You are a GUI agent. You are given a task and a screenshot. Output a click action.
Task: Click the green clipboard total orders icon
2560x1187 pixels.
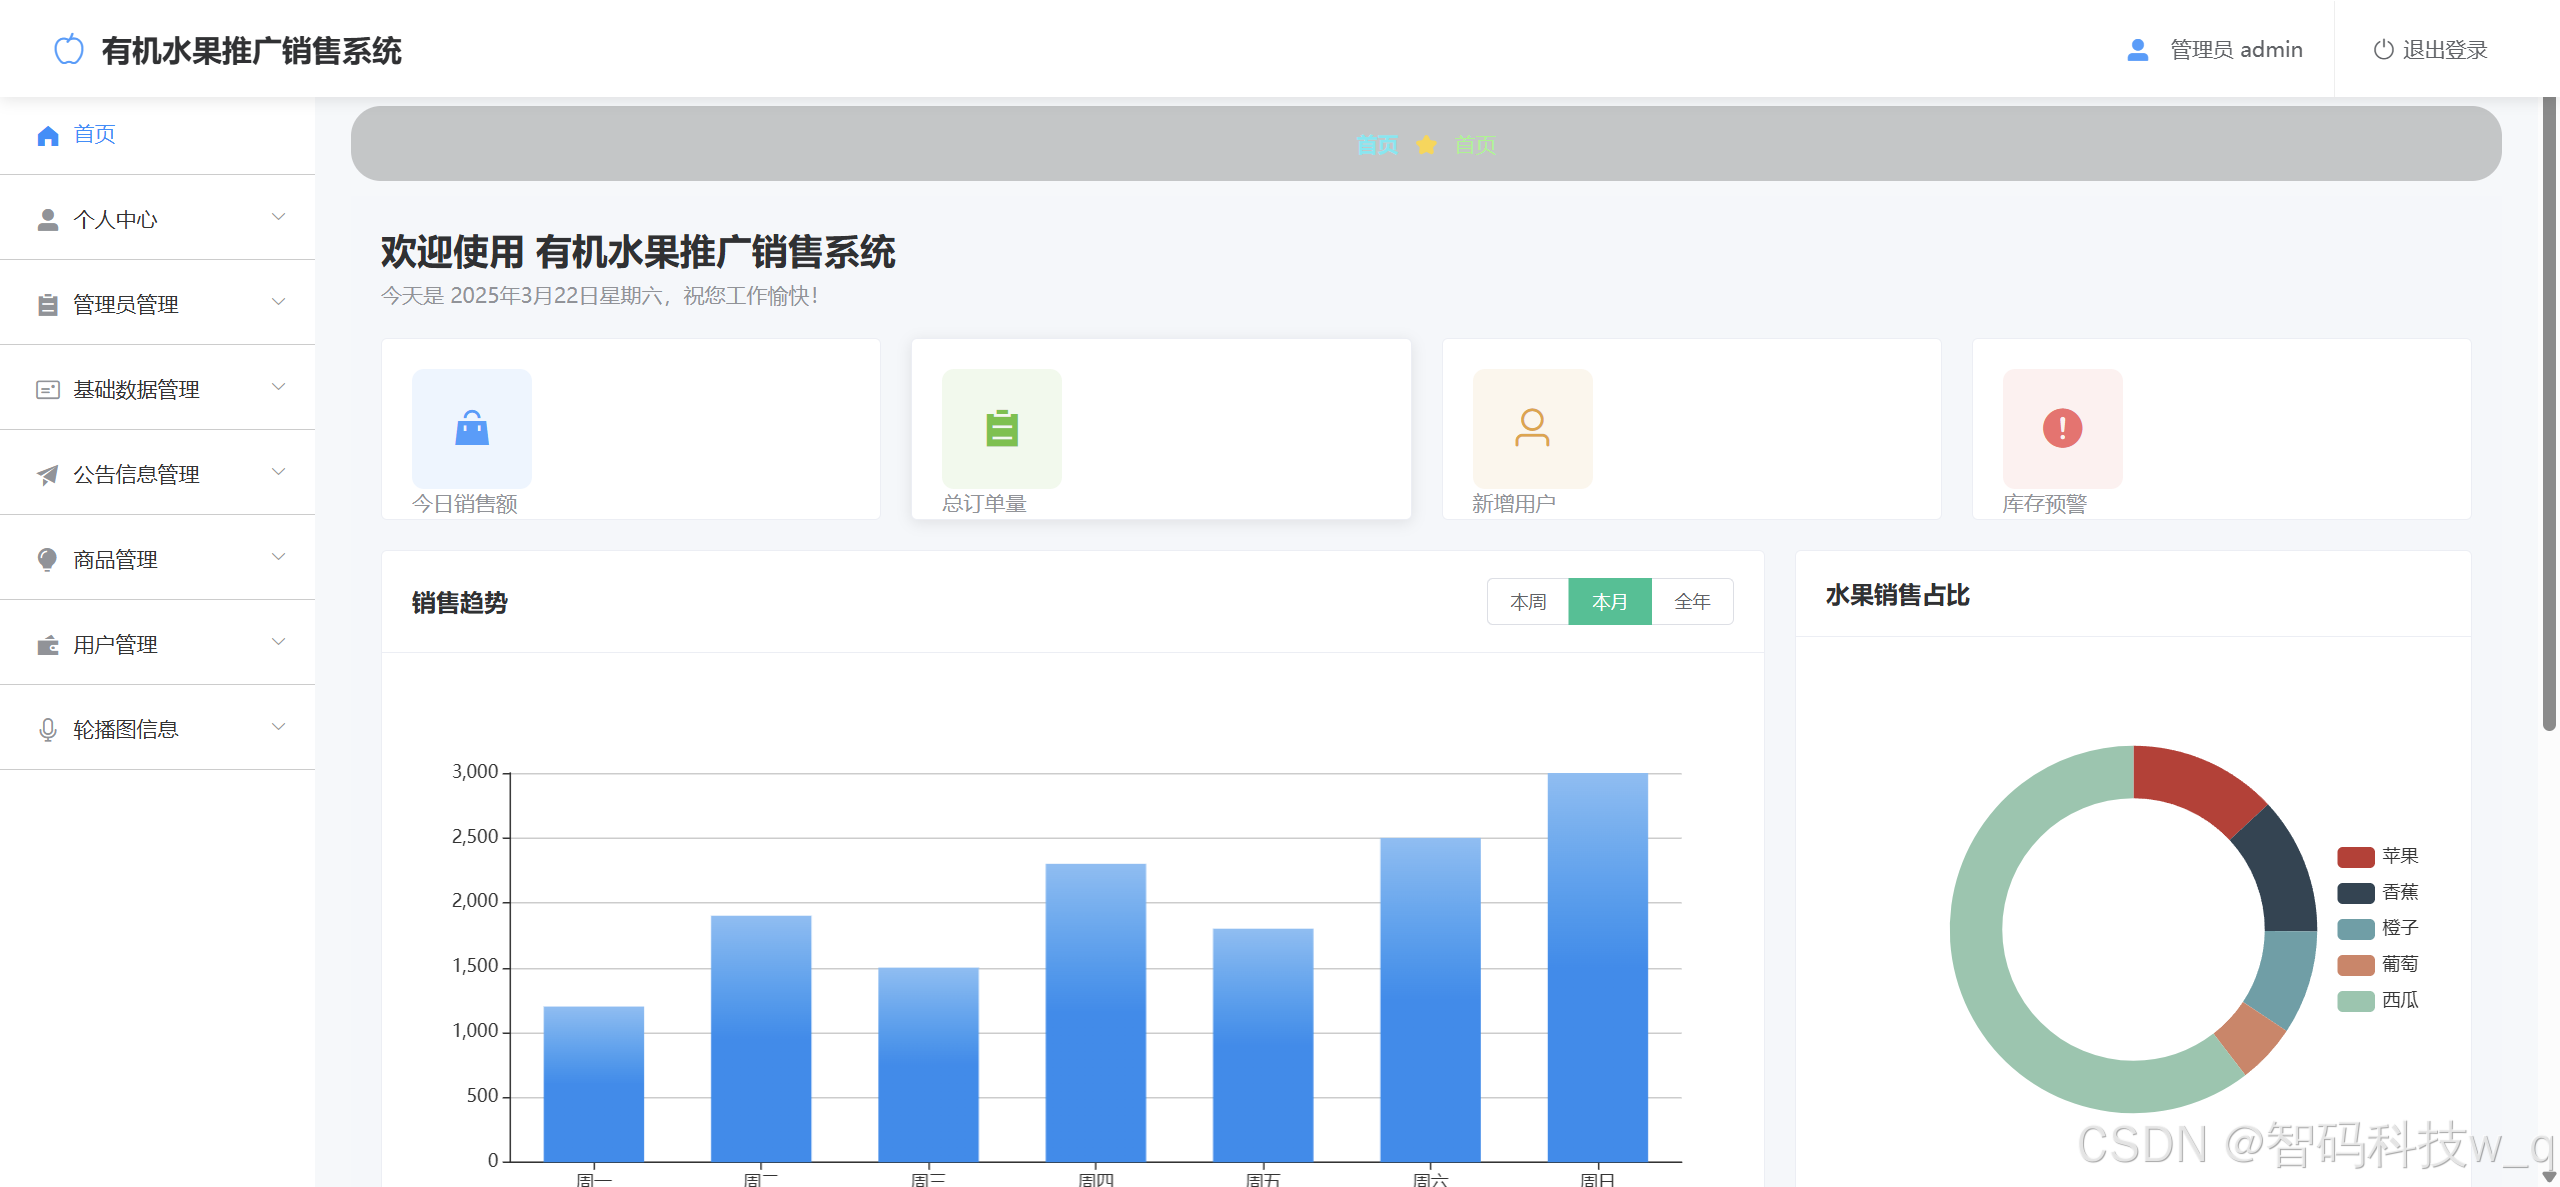click(x=1001, y=428)
